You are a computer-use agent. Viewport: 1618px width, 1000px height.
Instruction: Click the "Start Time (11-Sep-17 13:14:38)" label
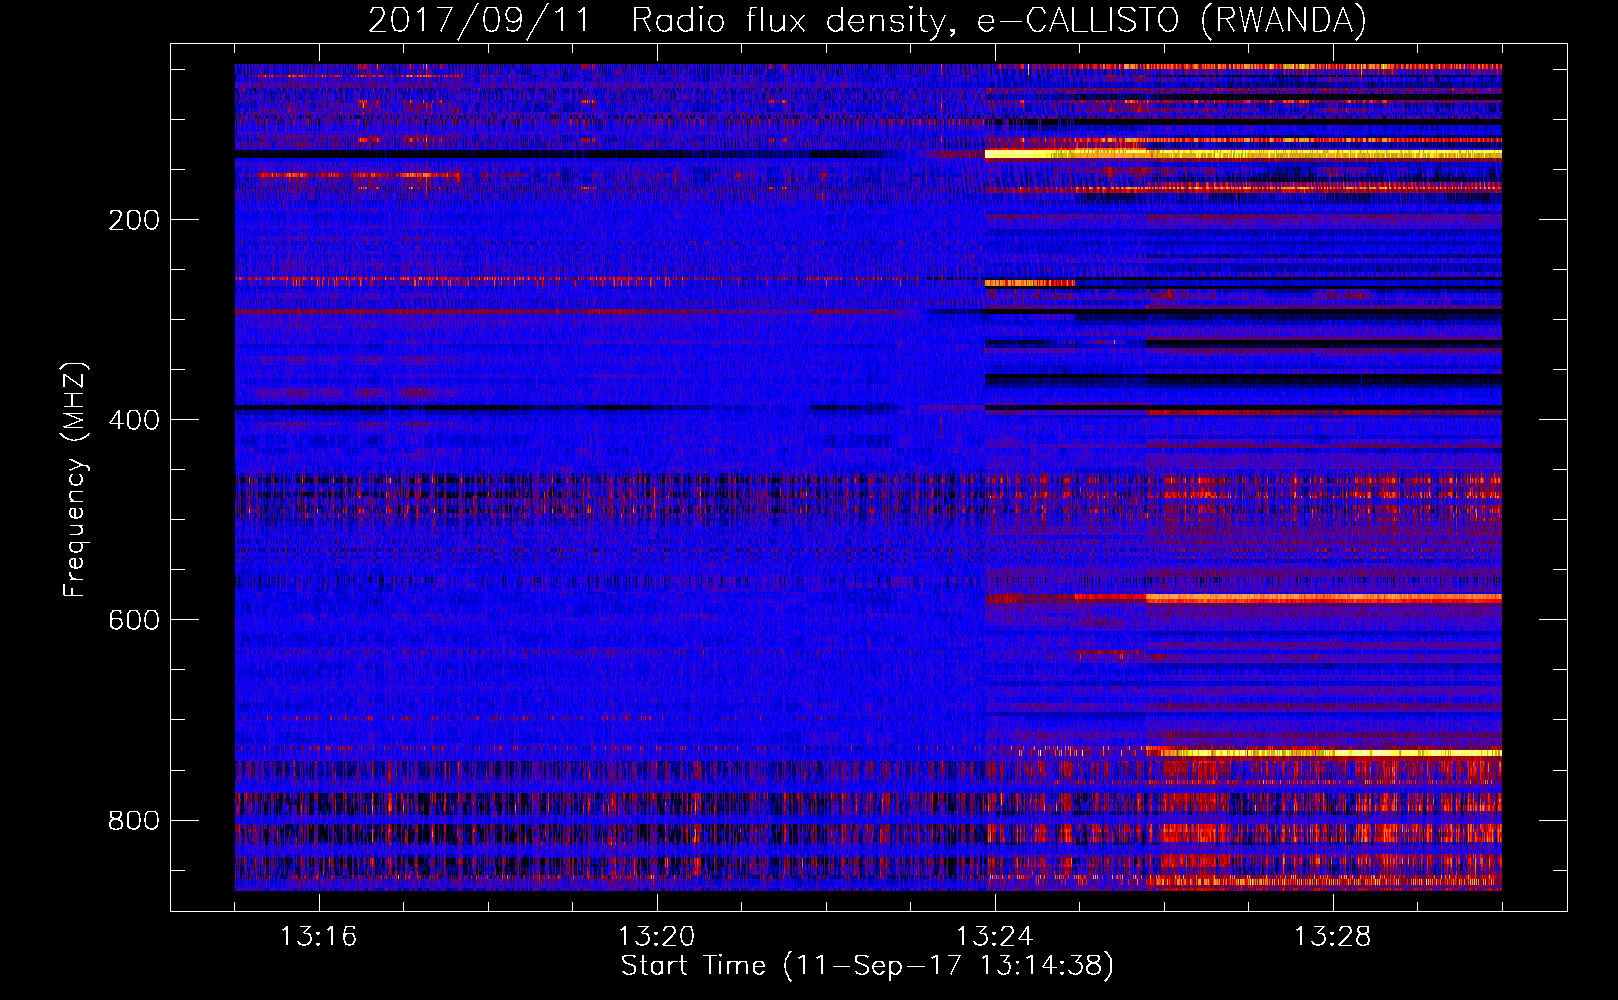(x=867, y=966)
